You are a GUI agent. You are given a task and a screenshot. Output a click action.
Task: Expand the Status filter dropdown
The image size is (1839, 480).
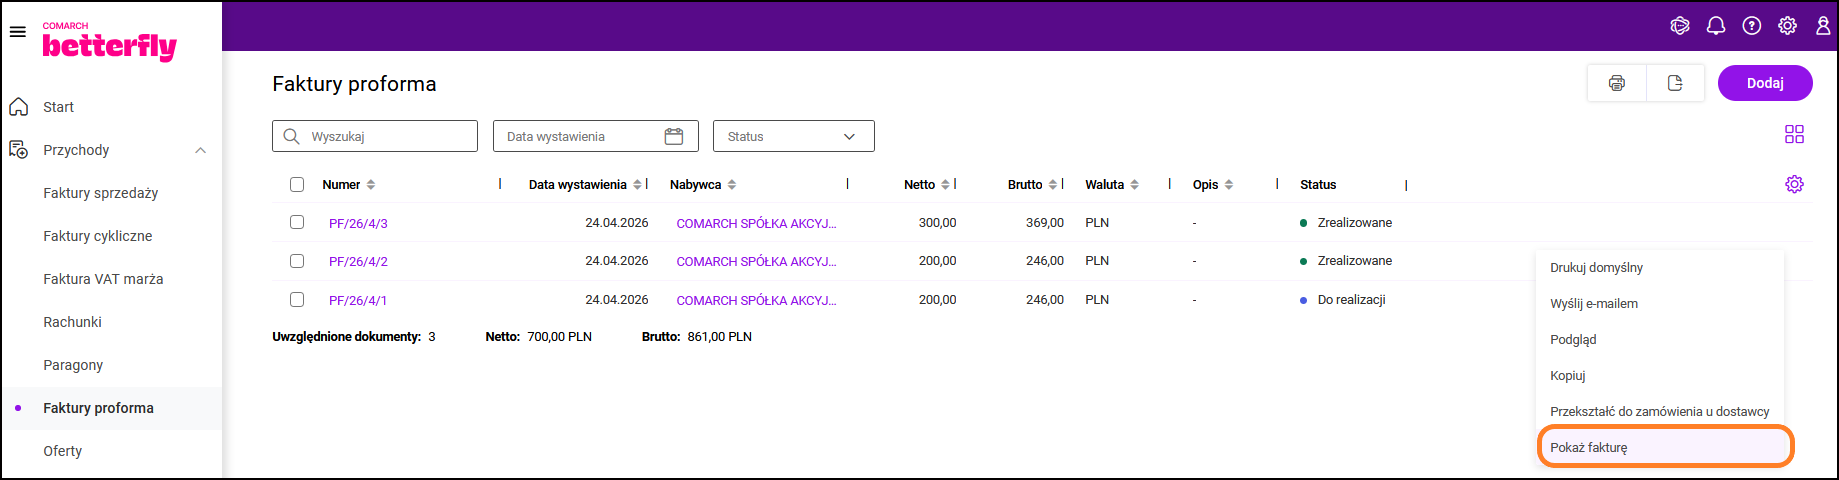click(793, 136)
